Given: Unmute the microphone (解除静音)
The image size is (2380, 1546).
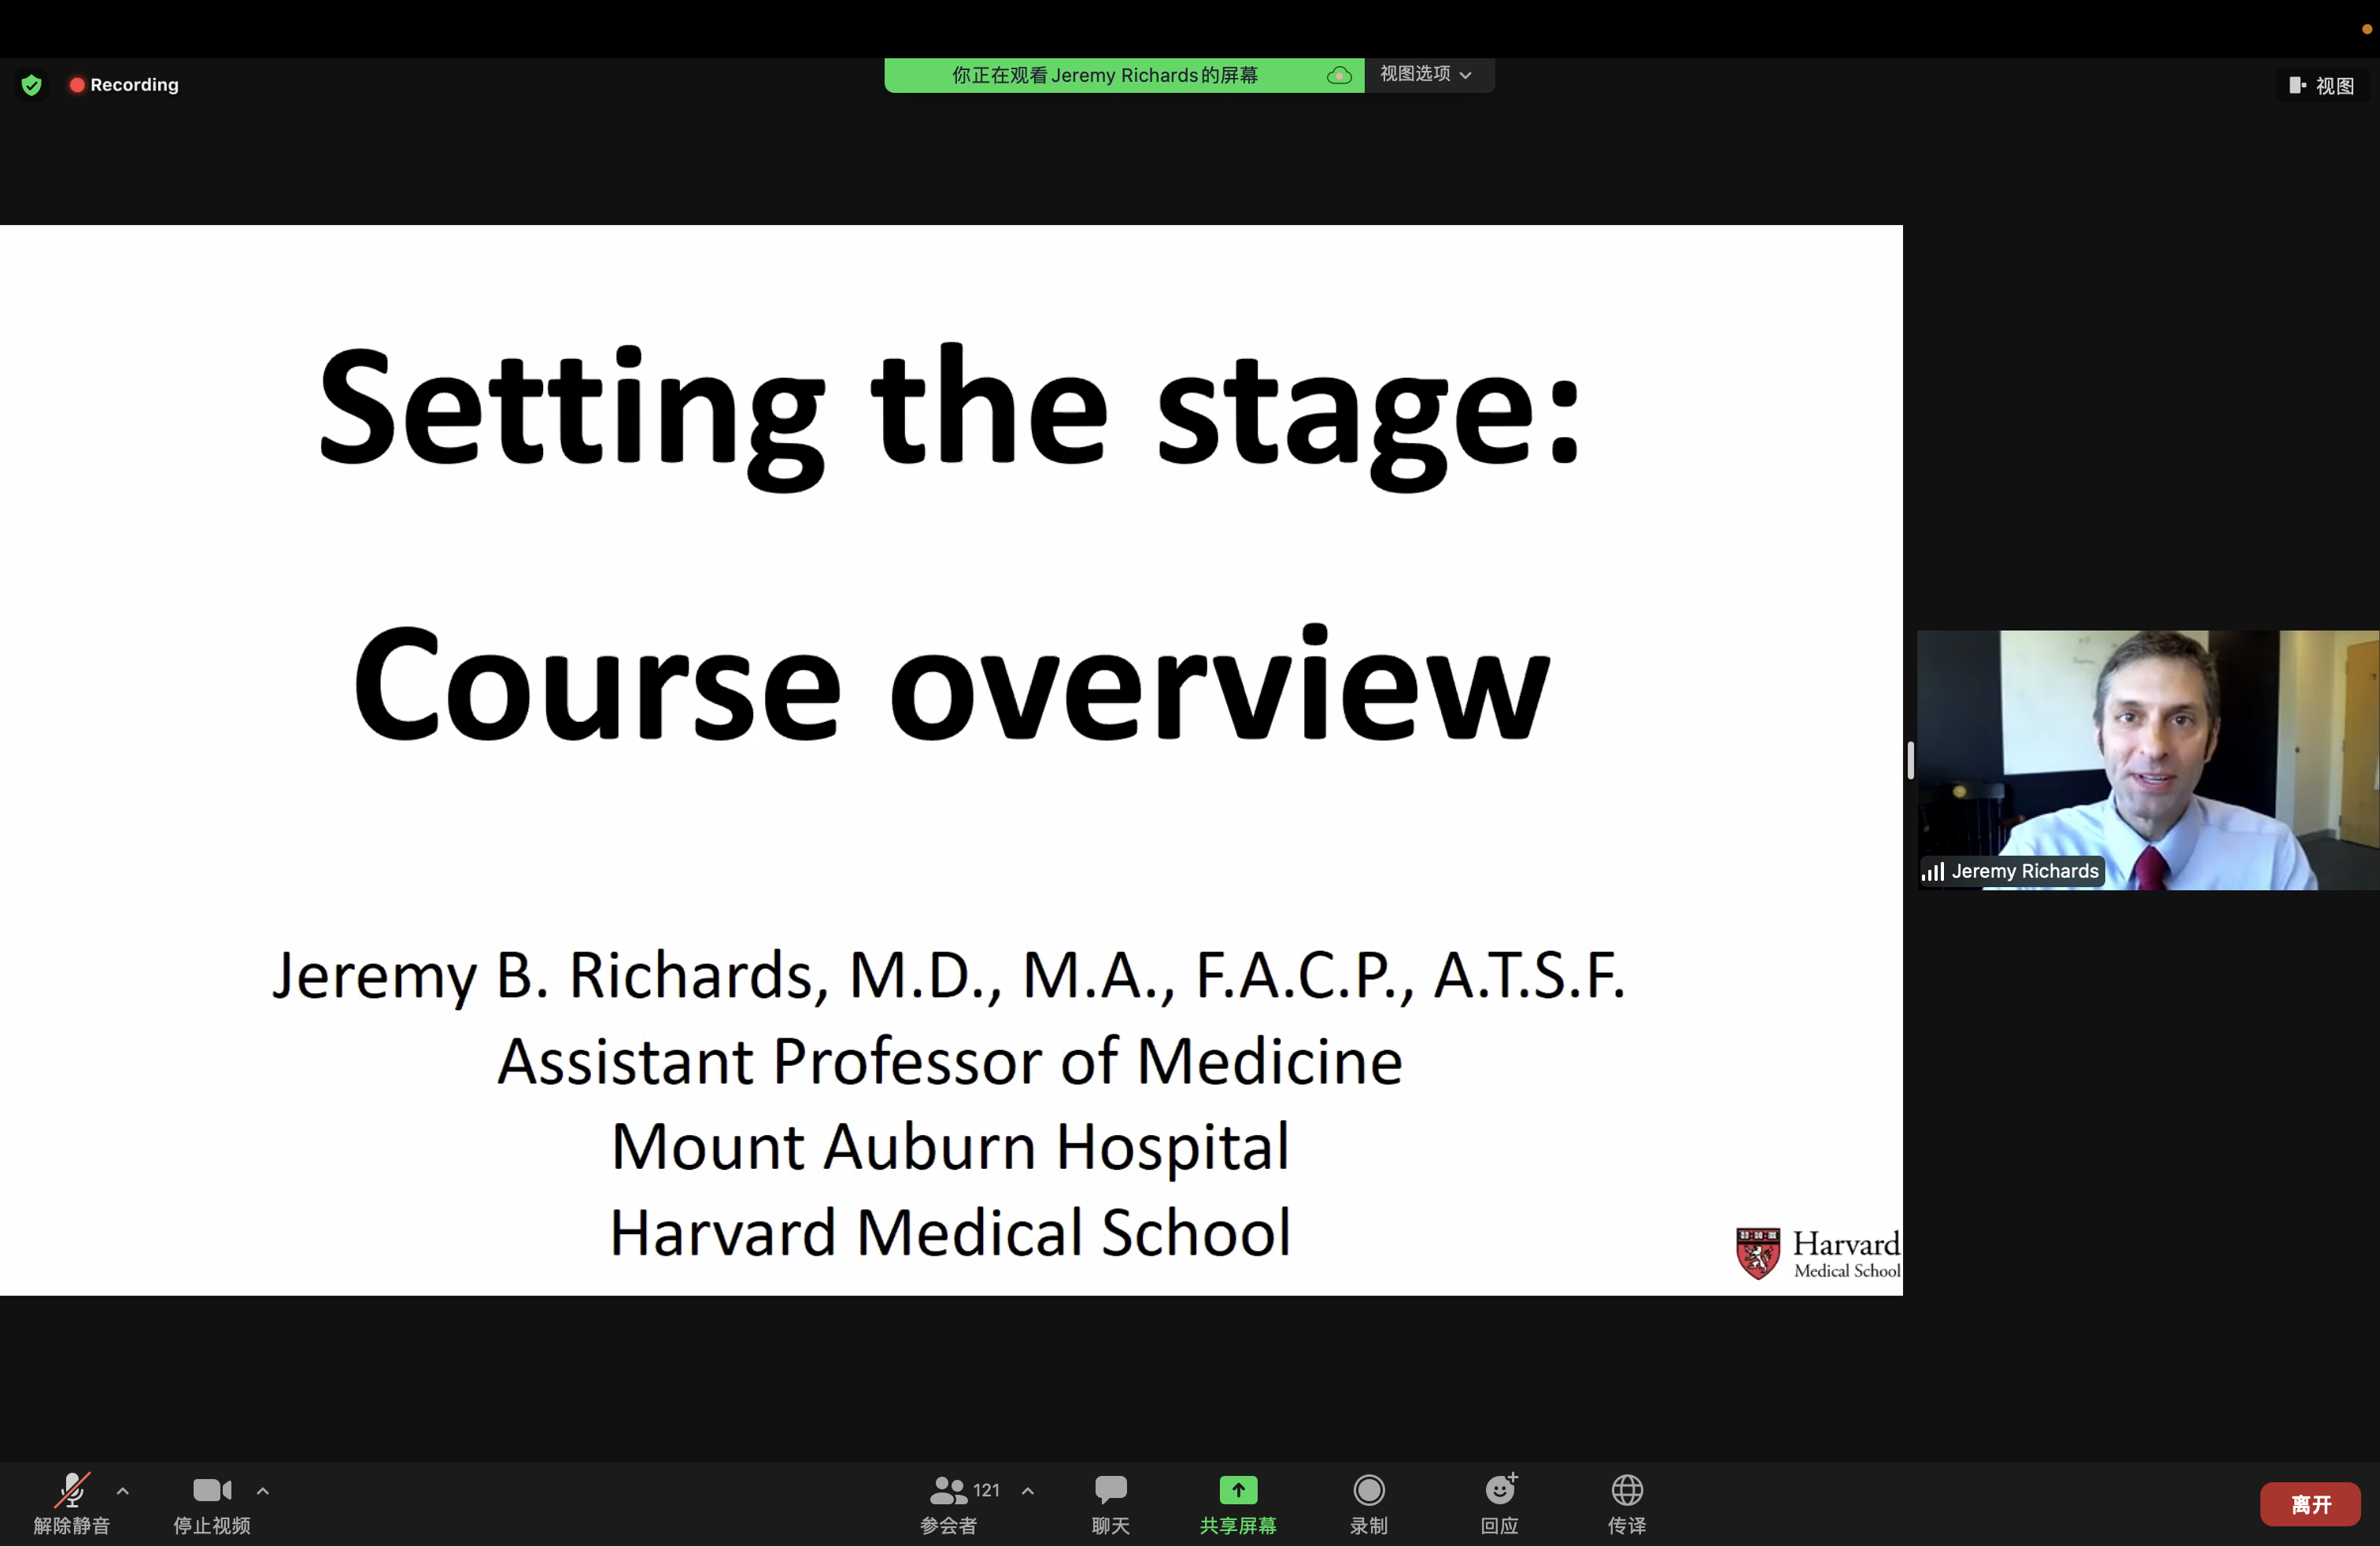Looking at the screenshot, I should click(72, 1503).
